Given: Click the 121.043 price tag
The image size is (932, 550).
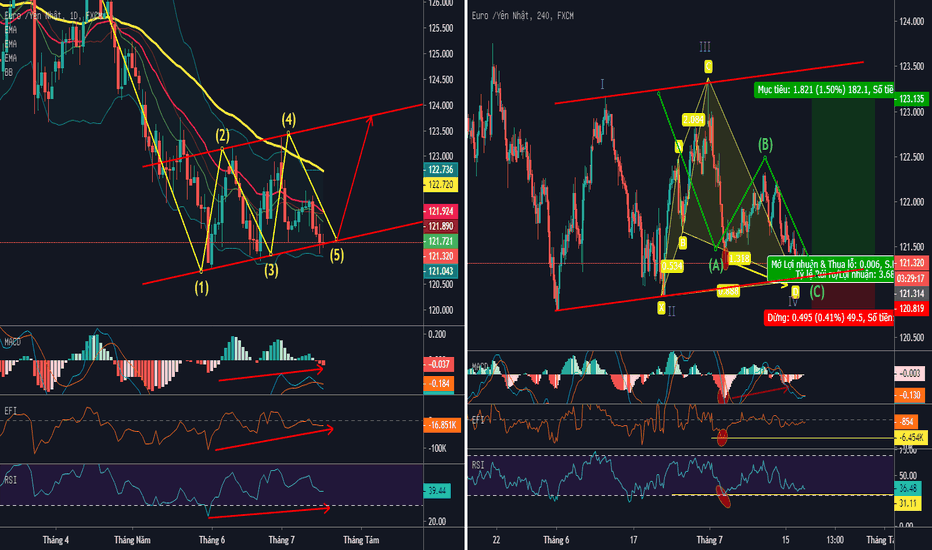Looking at the screenshot, I should [x=440, y=271].
